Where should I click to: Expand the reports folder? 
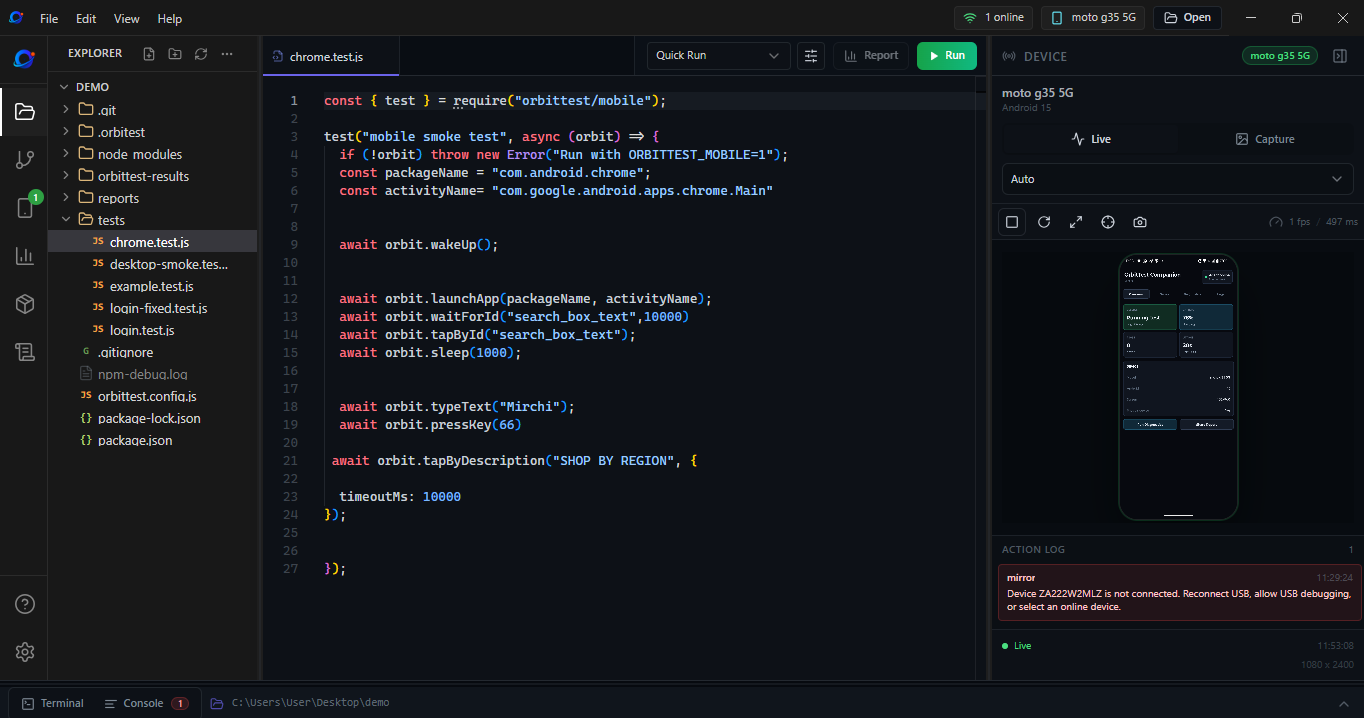click(x=152, y=198)
